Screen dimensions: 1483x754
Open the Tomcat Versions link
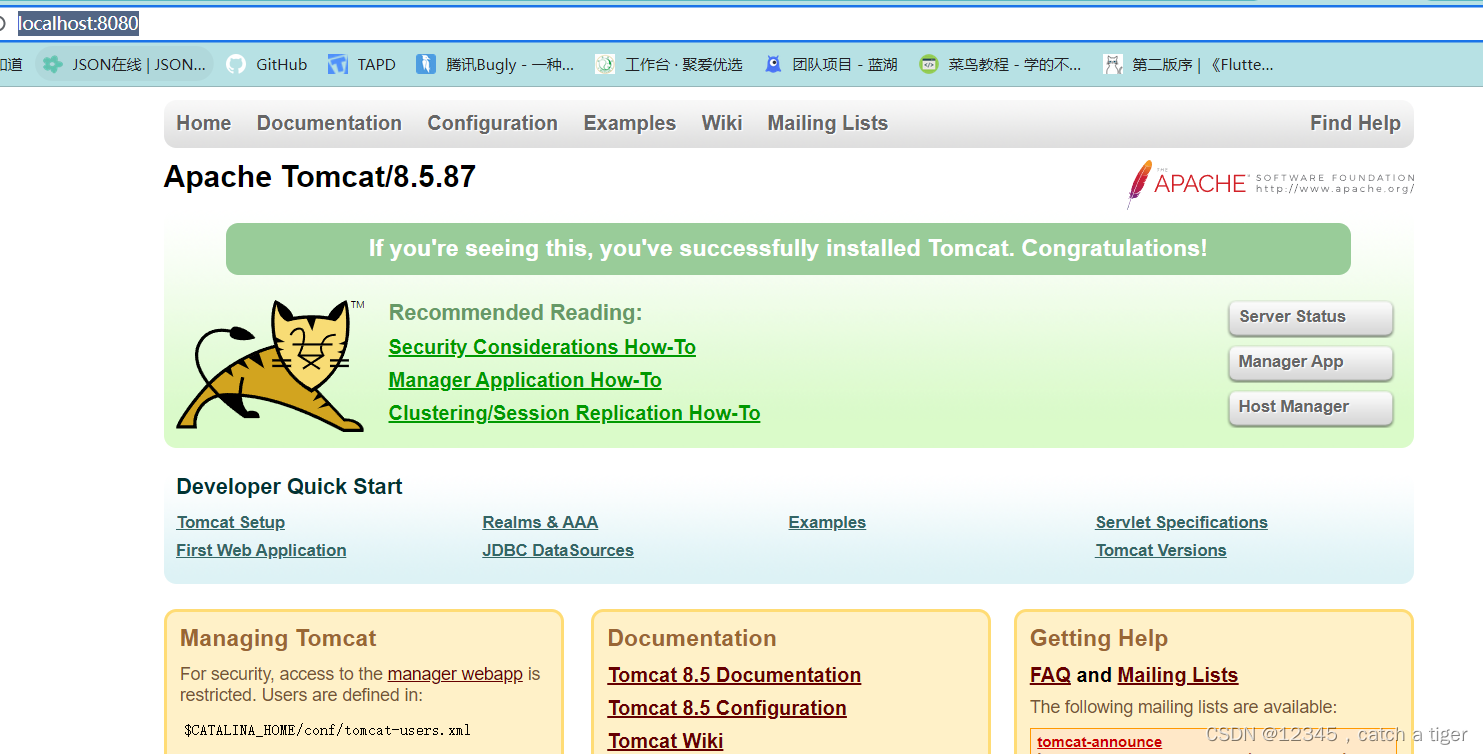(1161, 550)
